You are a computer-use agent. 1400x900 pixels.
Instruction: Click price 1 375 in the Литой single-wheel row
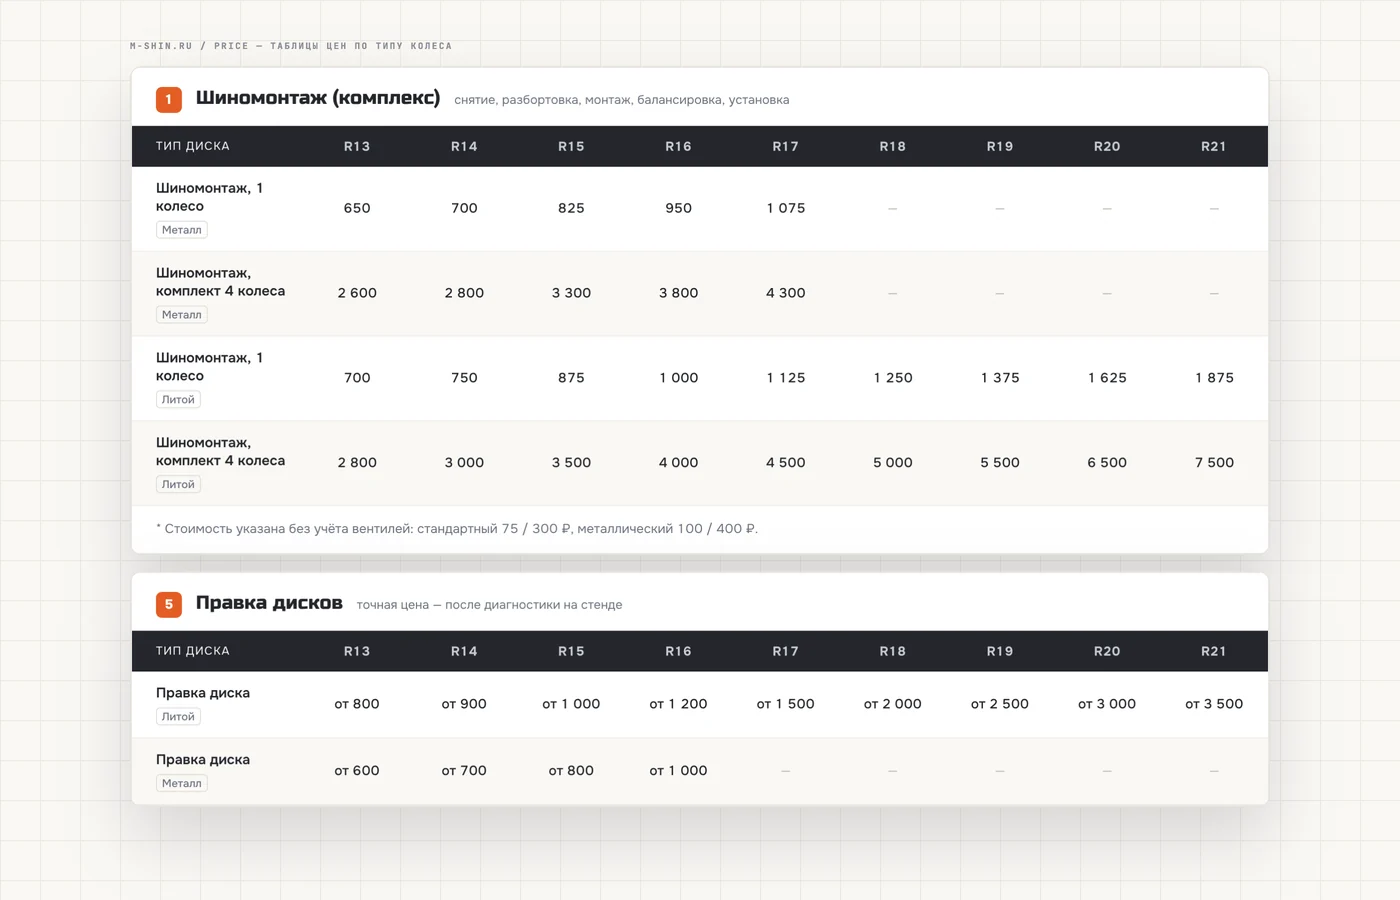click(1000, 378)
